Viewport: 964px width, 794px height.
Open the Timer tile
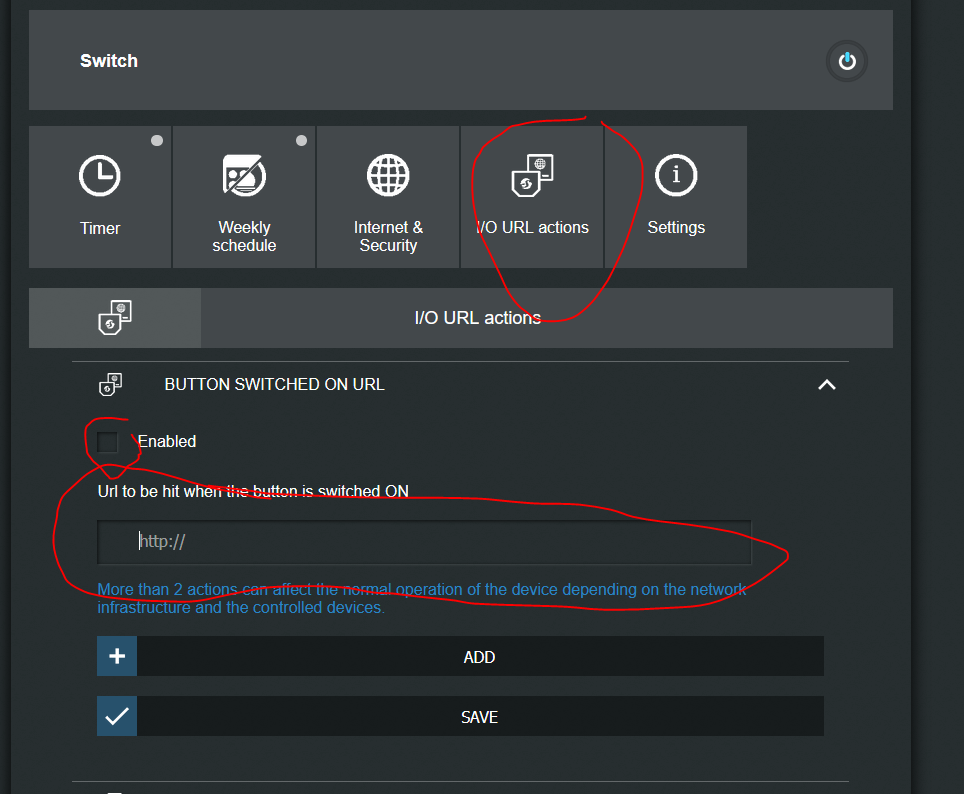(100, 197)
